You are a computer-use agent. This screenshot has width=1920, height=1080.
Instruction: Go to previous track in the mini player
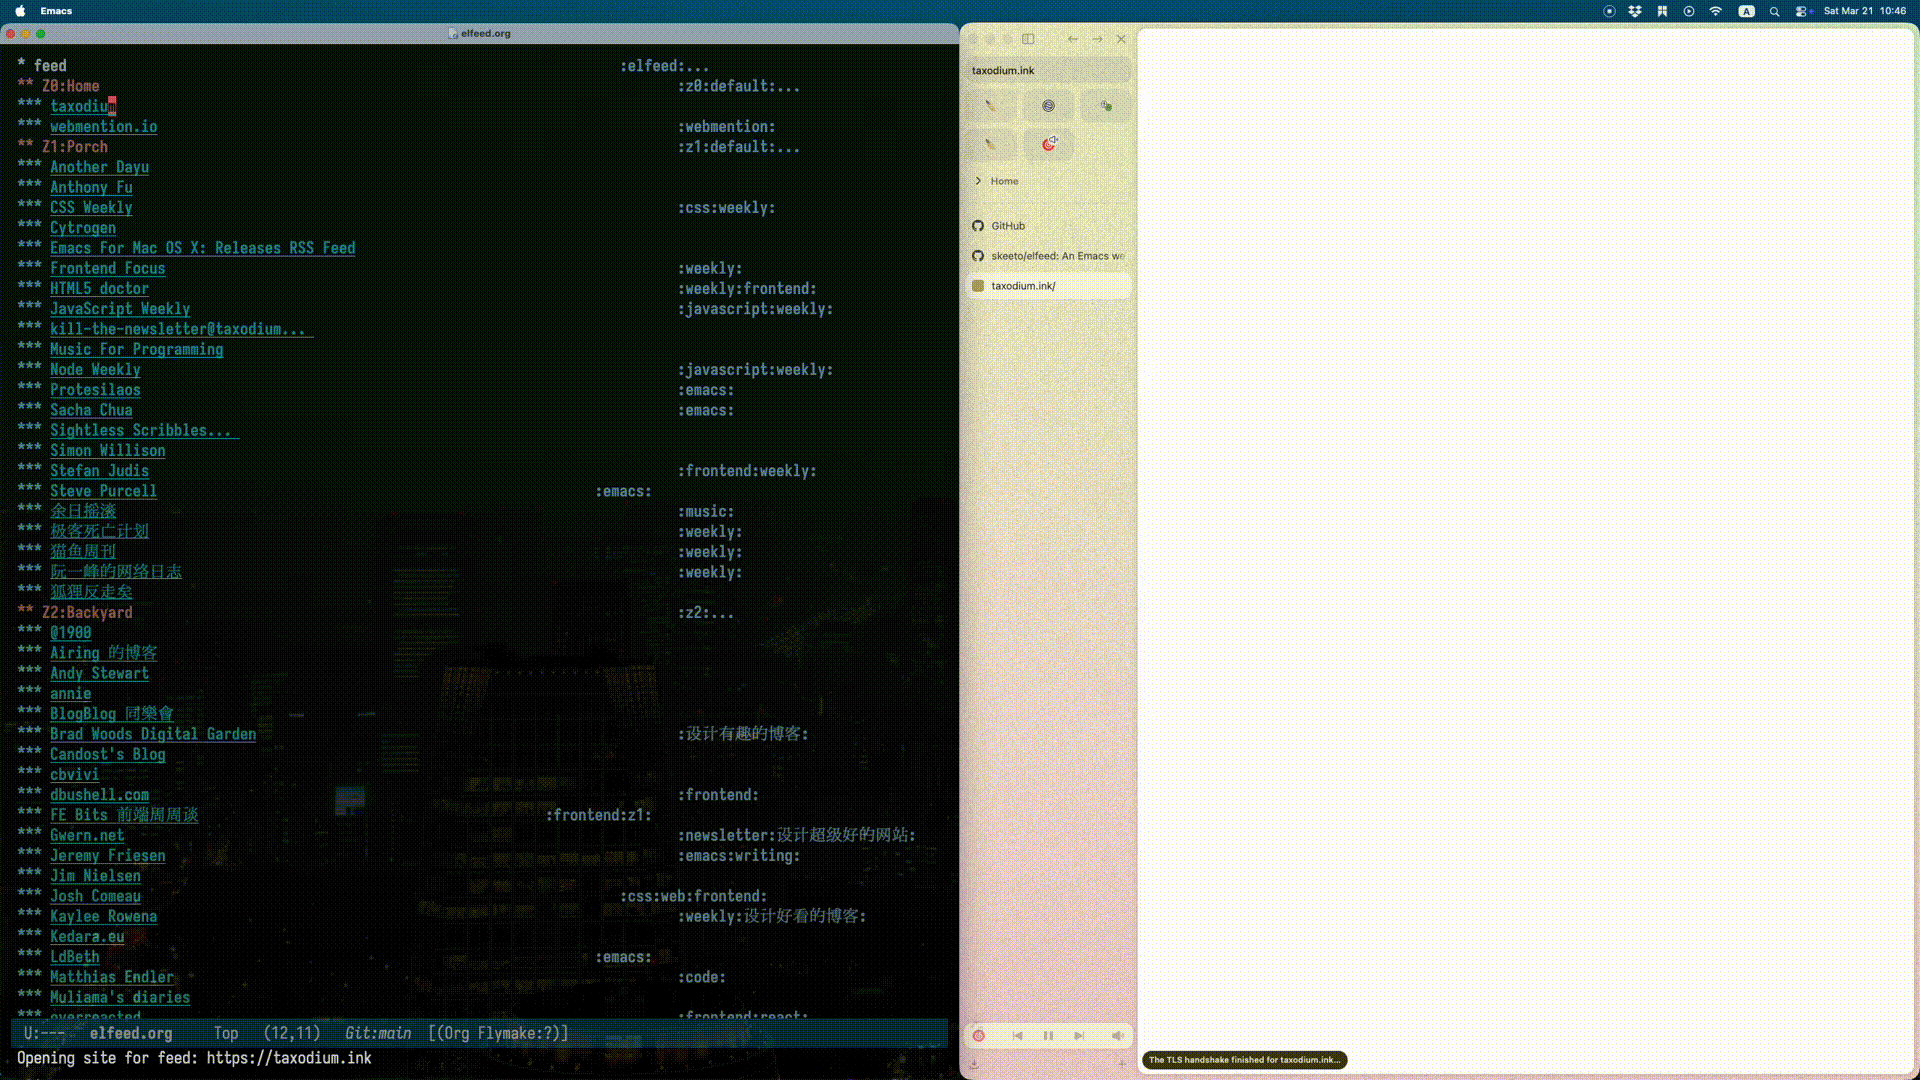tap(1017, 1036)
